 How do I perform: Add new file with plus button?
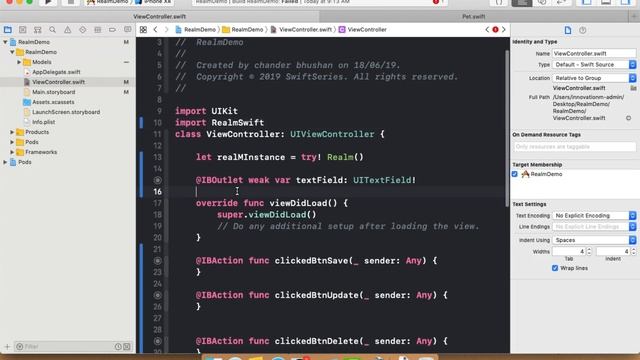[x=7, y=347]
